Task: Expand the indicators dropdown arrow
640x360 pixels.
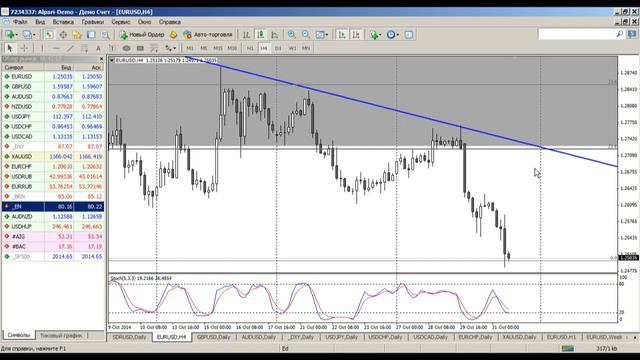Action: tap(380, 35)
